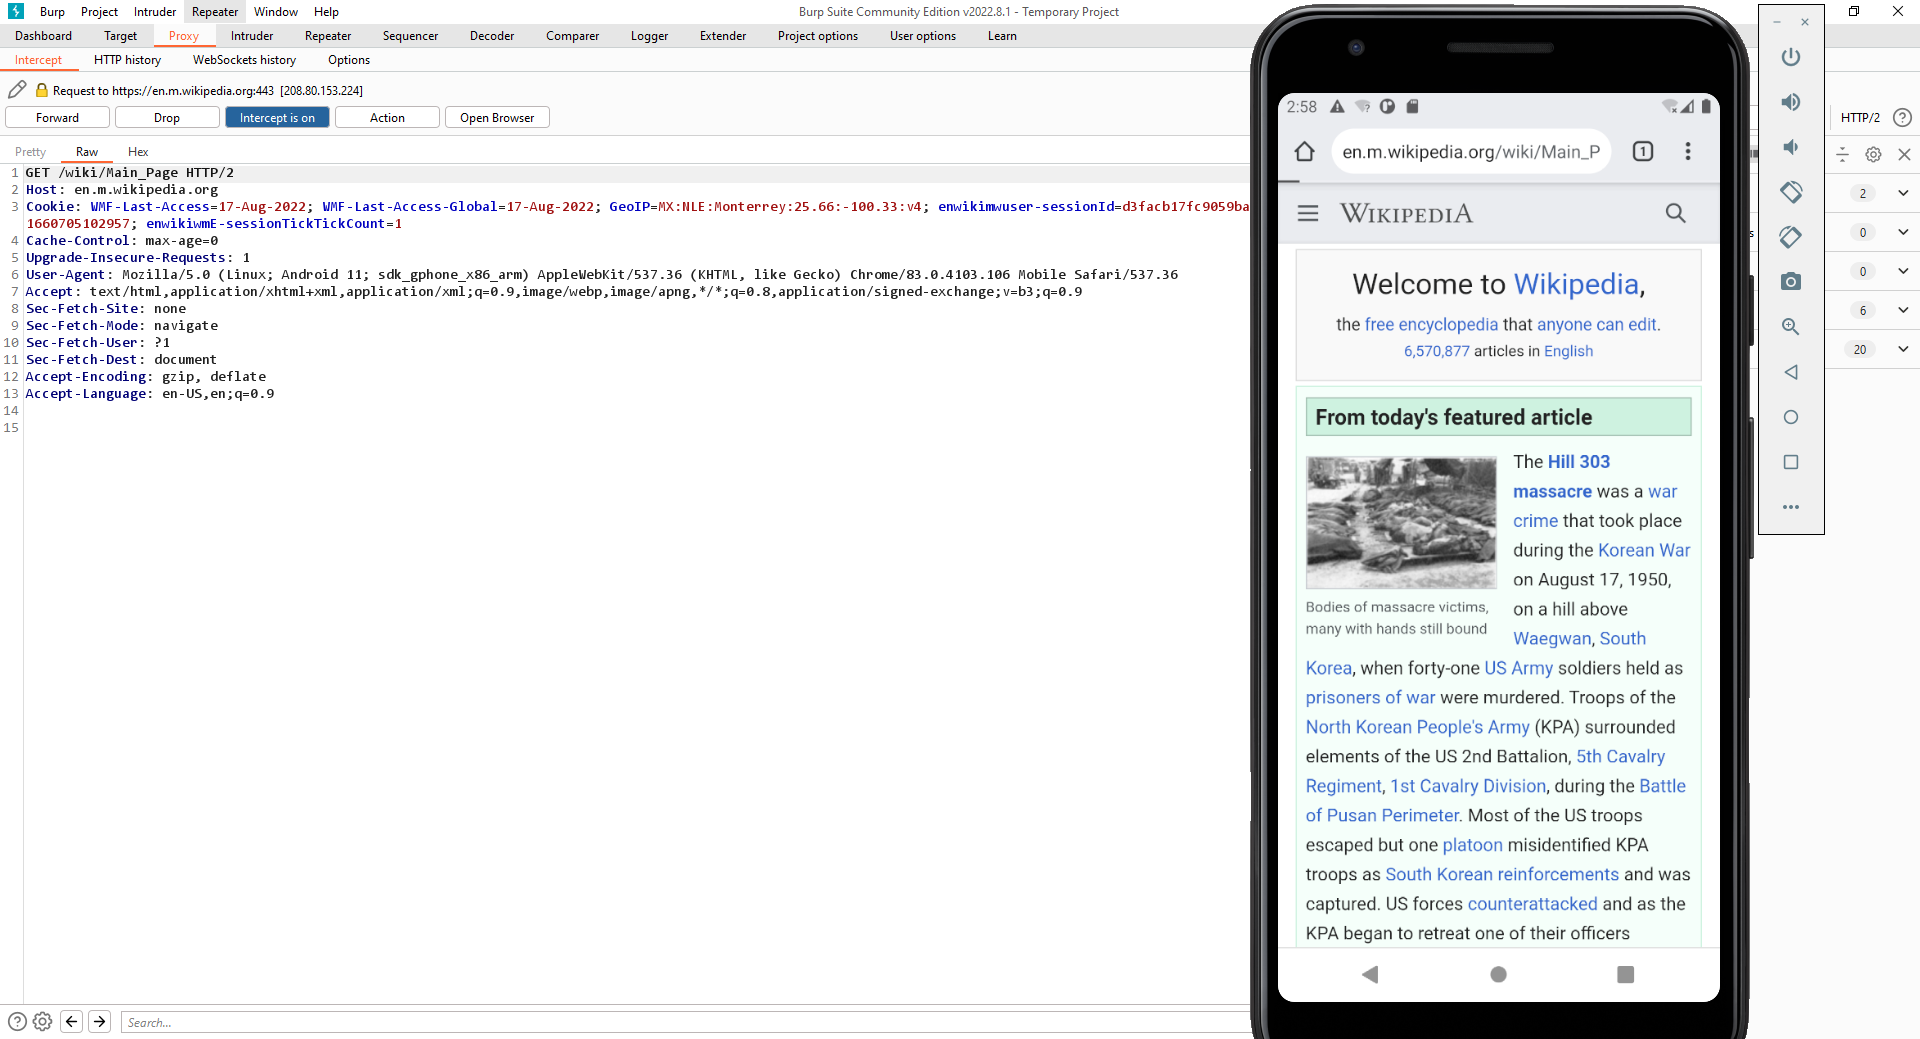The height and width of the screenshot is (1039, 1920).
Task: Go to previous search match arrow
Action: pos(71,1021)
